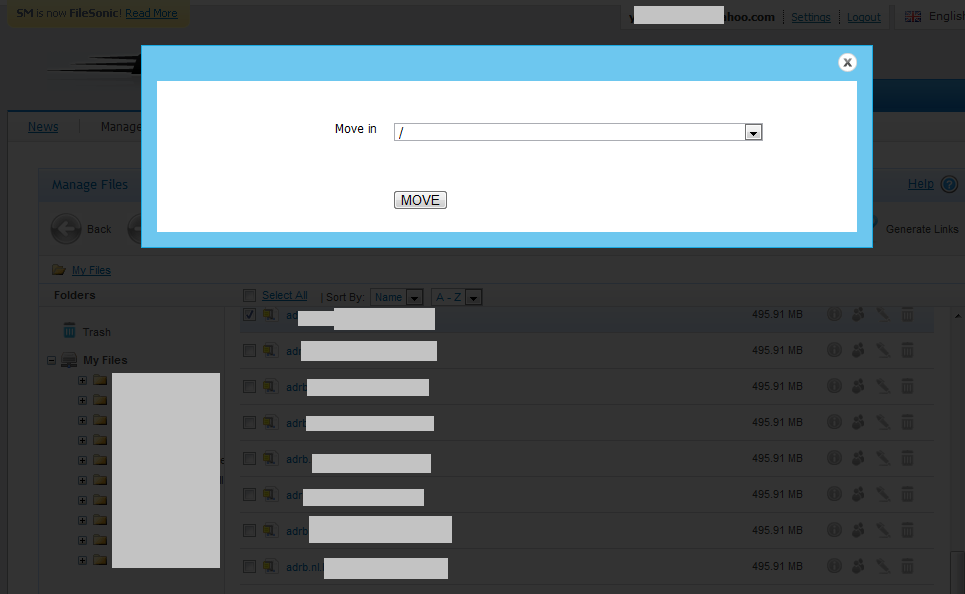Click the file type icon of checked row

(270, 315)
